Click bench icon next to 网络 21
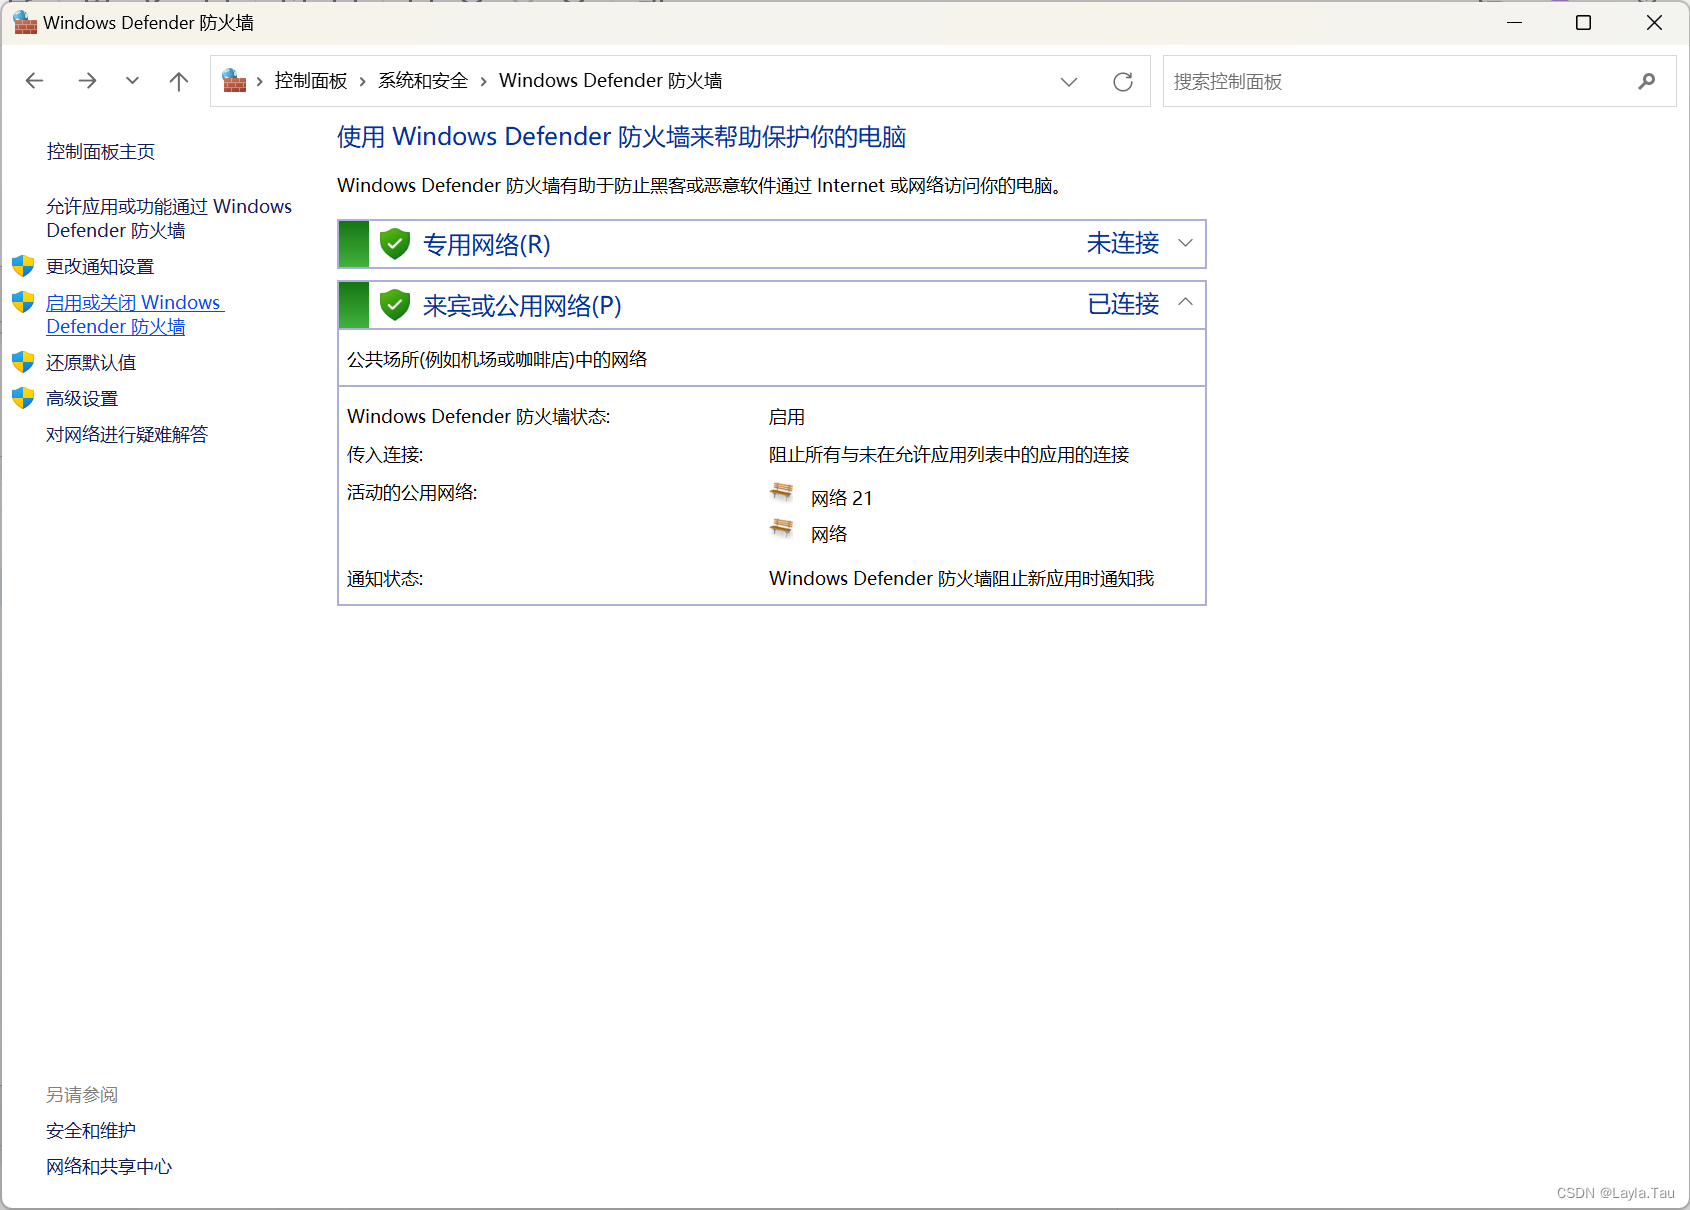 pos(782,493)
